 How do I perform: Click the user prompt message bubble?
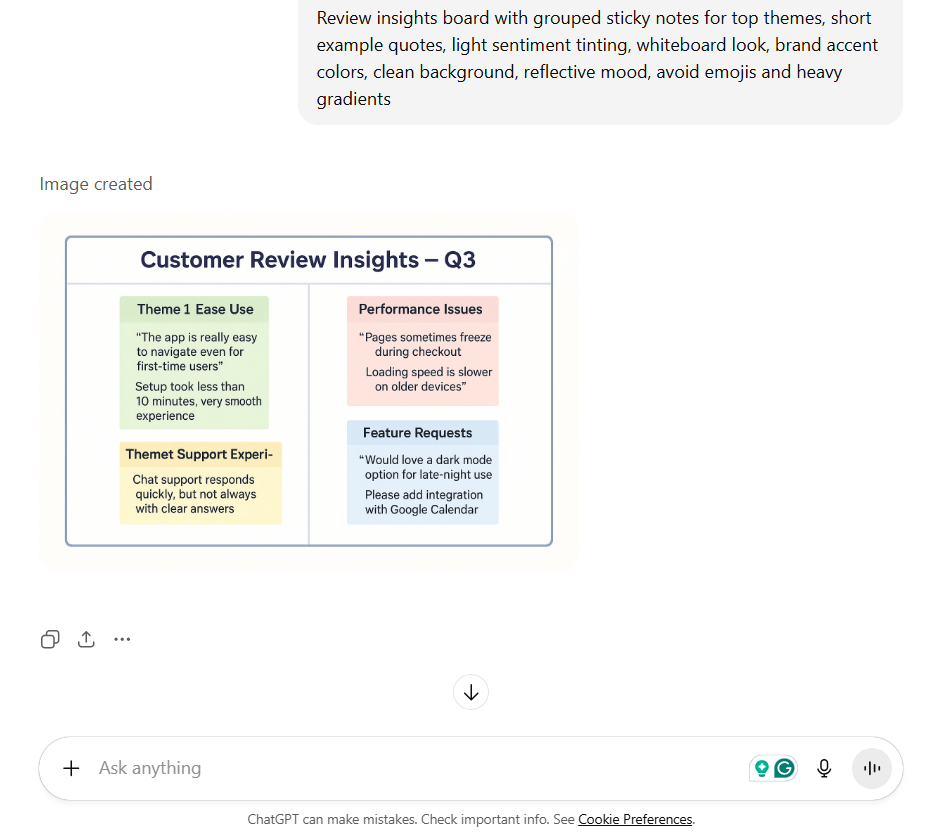tap(600, 58)
